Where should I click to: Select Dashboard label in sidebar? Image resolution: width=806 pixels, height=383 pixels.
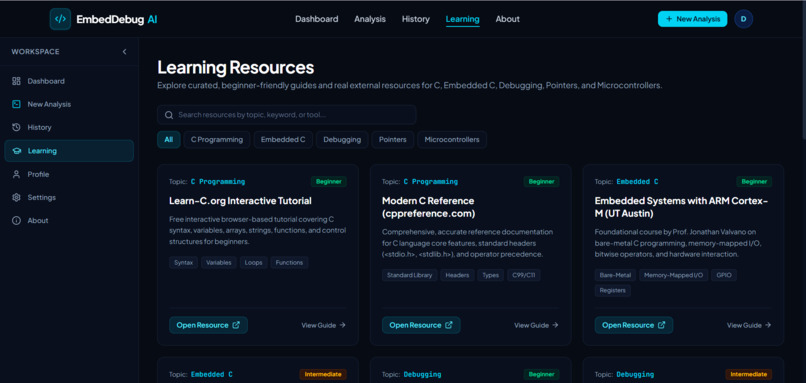tap(46, 81)
